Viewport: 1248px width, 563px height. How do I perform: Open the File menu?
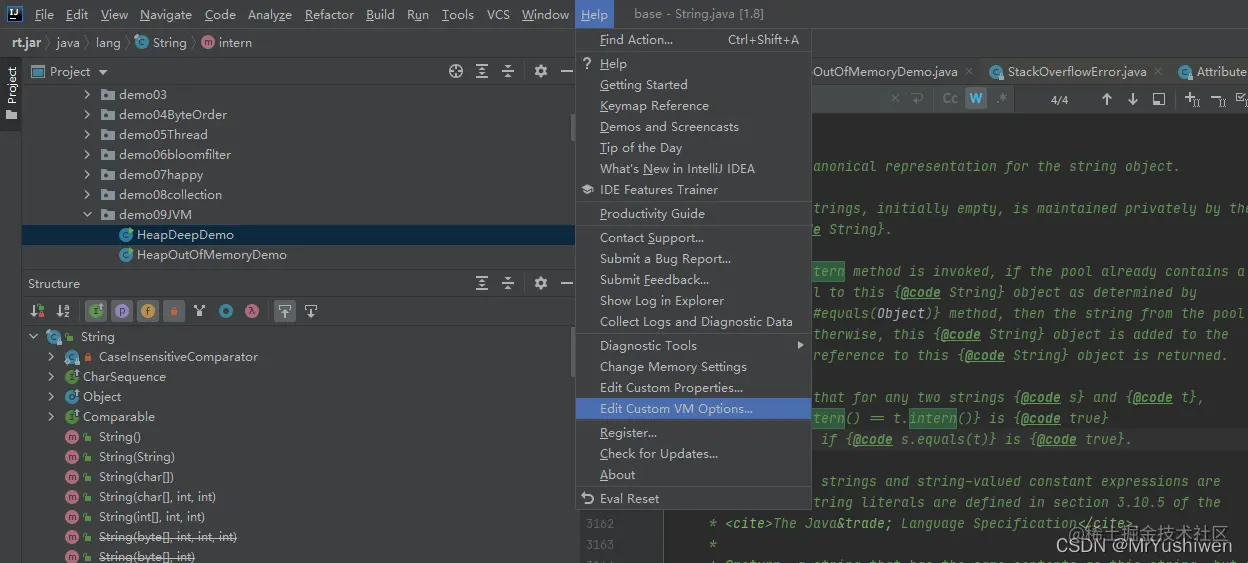pyautogui.click(x=44, y=14)
